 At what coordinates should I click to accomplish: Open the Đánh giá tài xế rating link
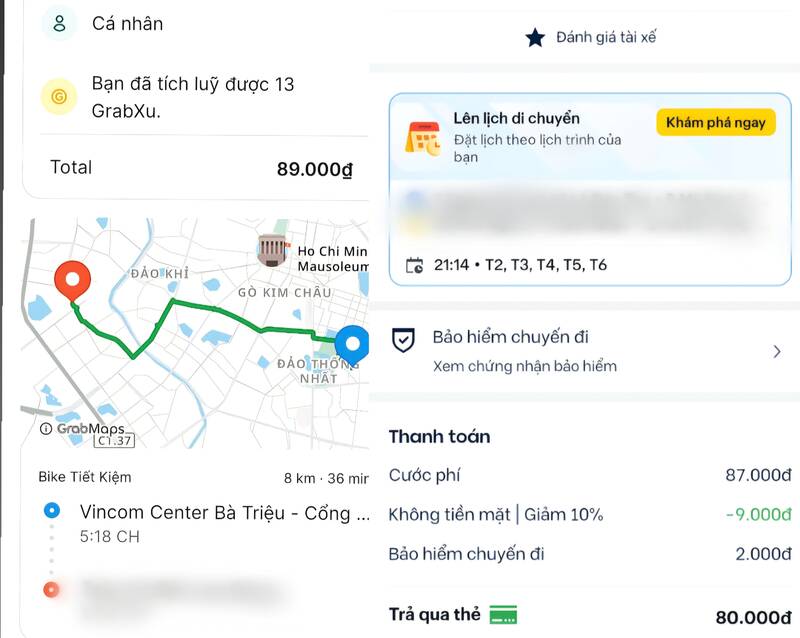pos(606,38)
